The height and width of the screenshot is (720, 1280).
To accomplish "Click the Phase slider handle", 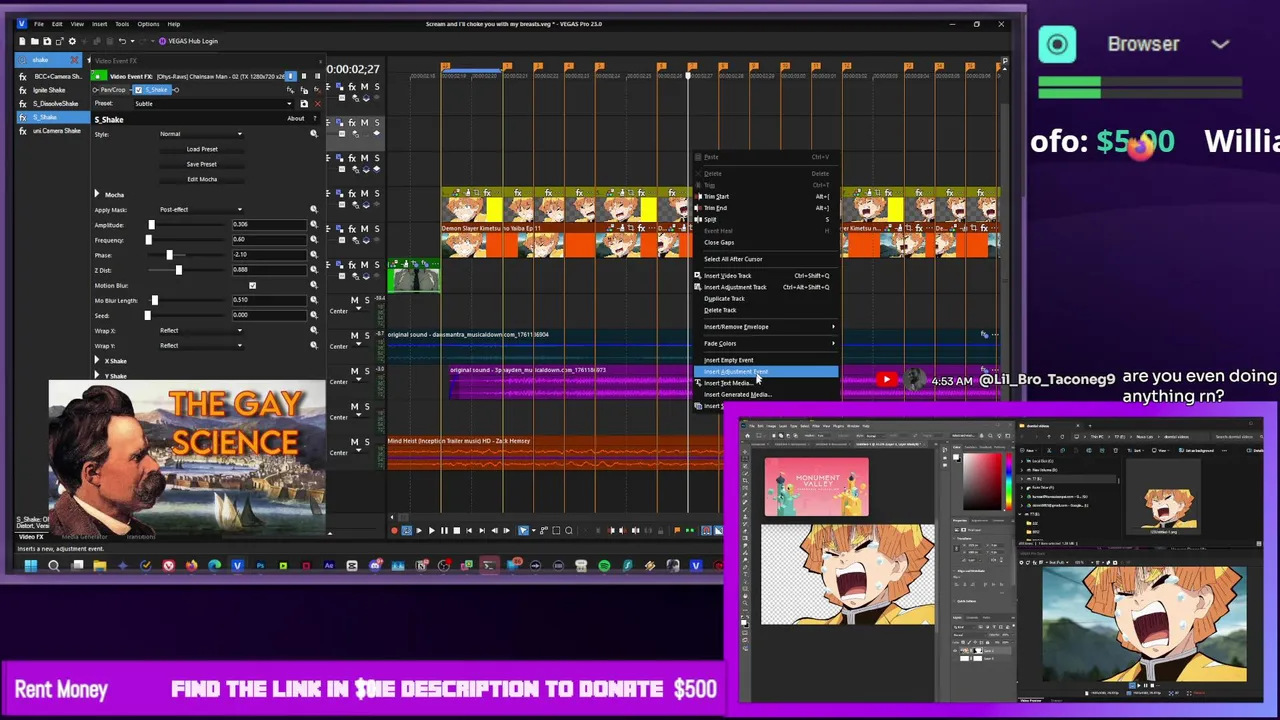I will tap(169, 255).
